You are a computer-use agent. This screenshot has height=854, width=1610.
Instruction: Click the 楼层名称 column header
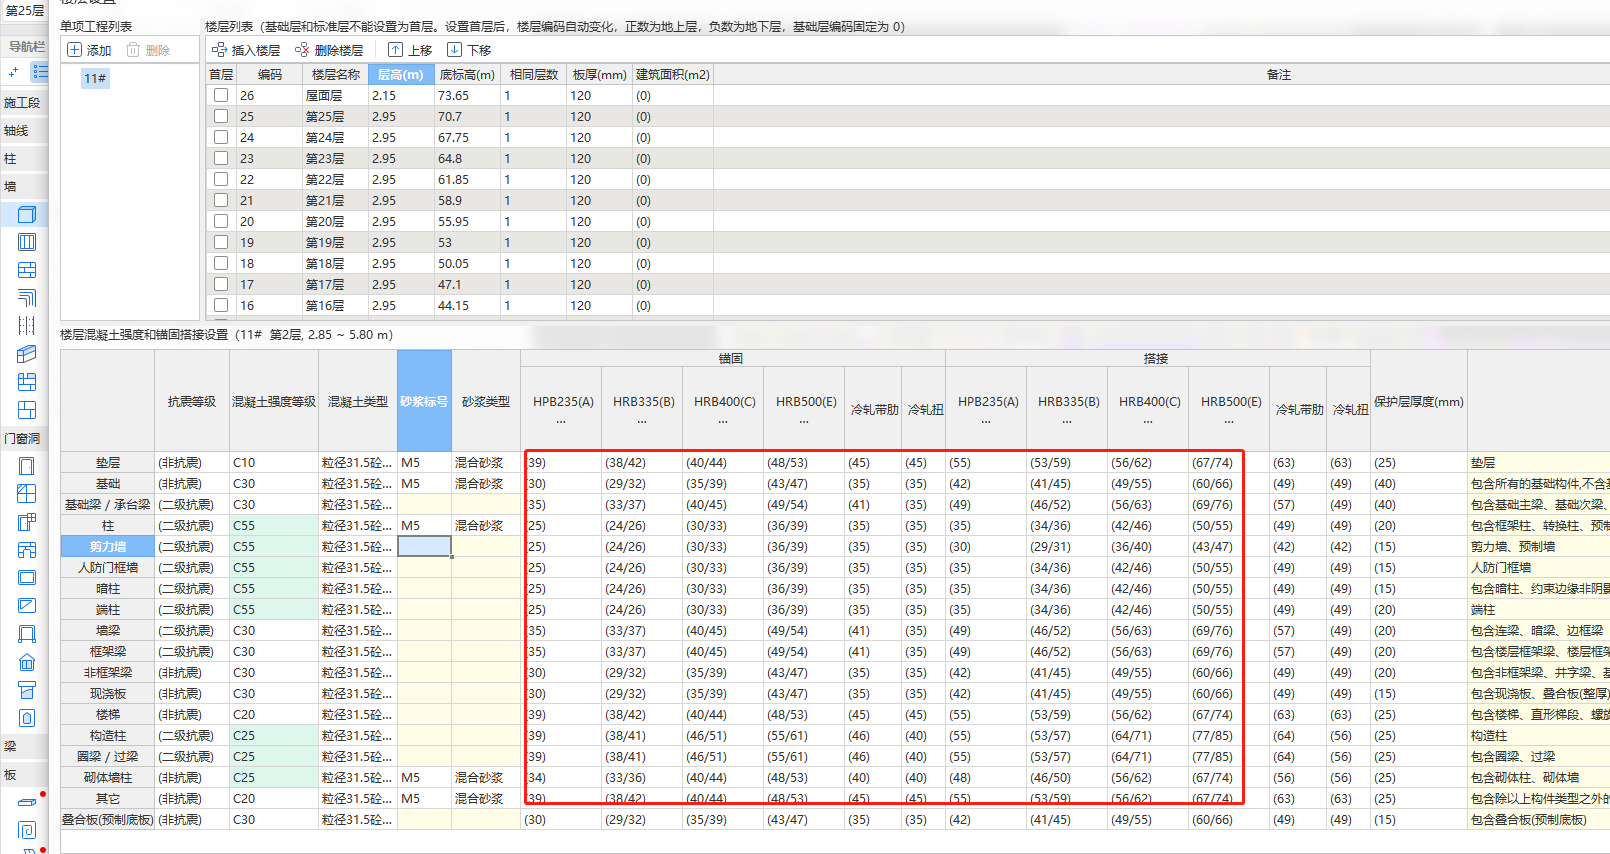pos(335,74)
